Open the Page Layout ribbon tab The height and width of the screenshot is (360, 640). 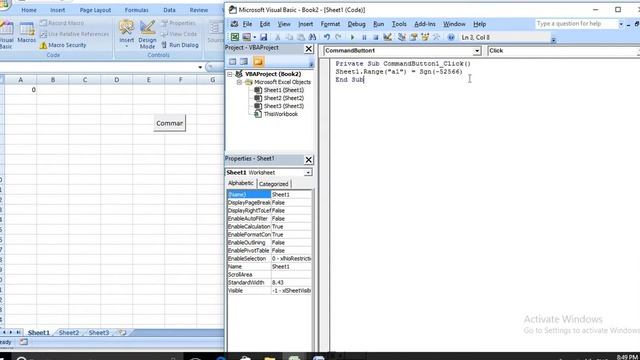(95, 10)
